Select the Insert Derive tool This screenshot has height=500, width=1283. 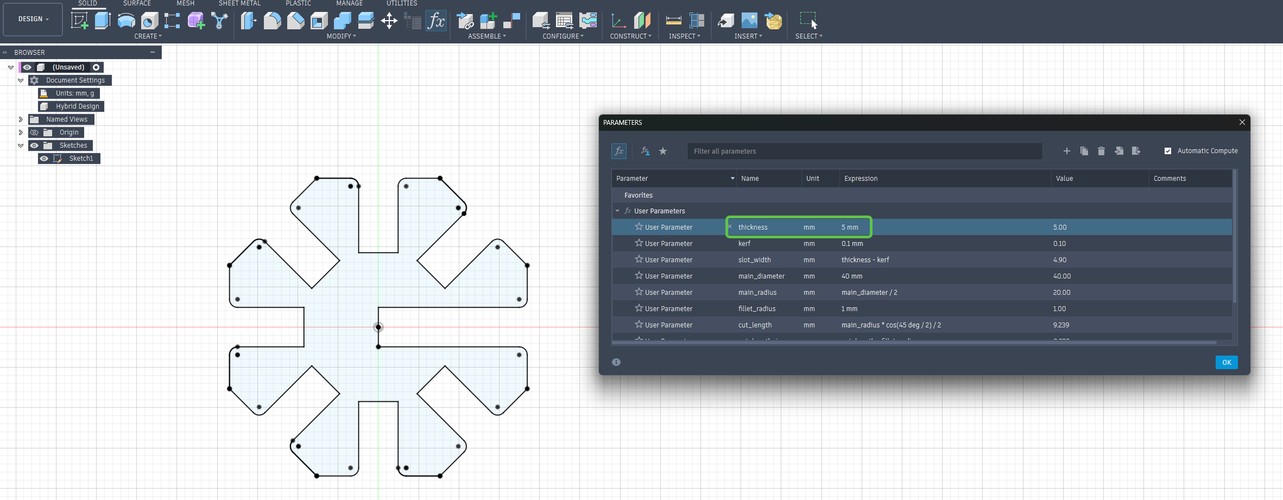tap(726, 20)
